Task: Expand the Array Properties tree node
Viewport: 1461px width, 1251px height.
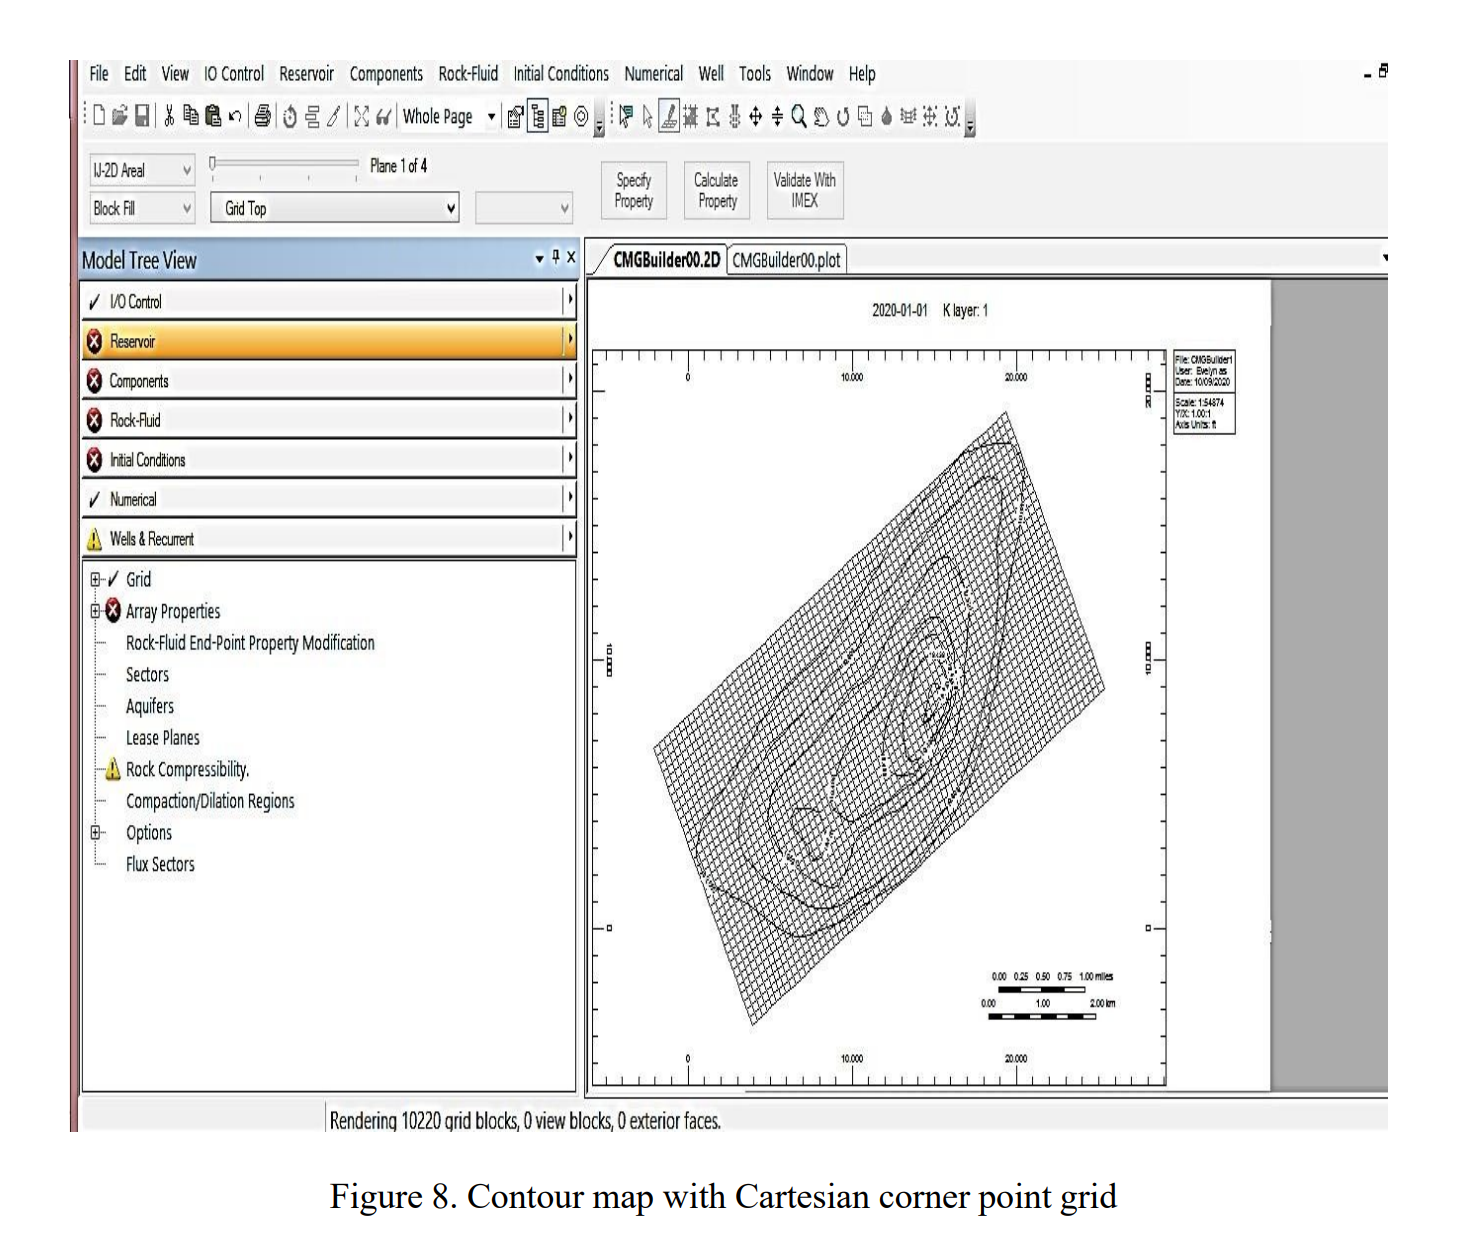Action: pos(96,611)
